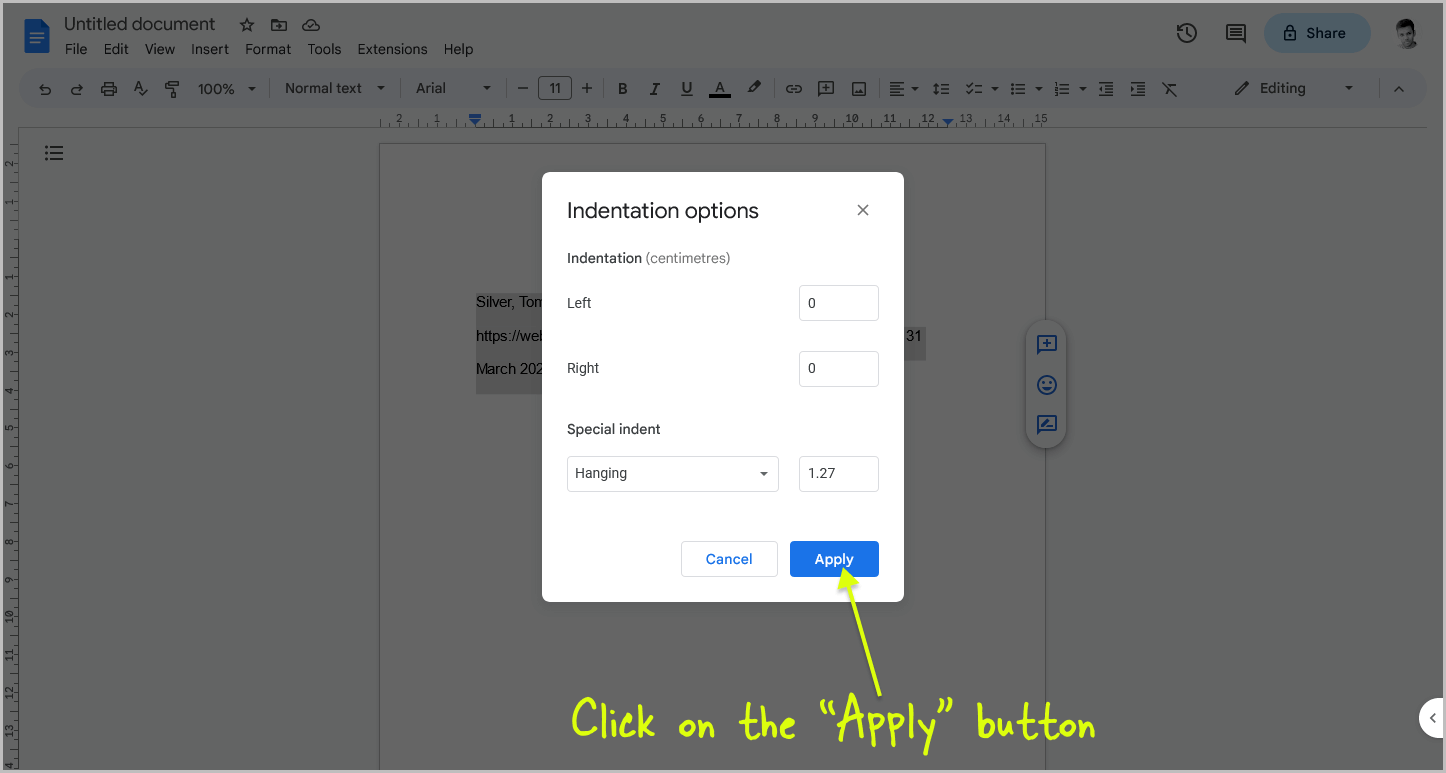Open the Hanging special indent dropdown
This screenshot has height=773, width=1446.
pos(672,473)
